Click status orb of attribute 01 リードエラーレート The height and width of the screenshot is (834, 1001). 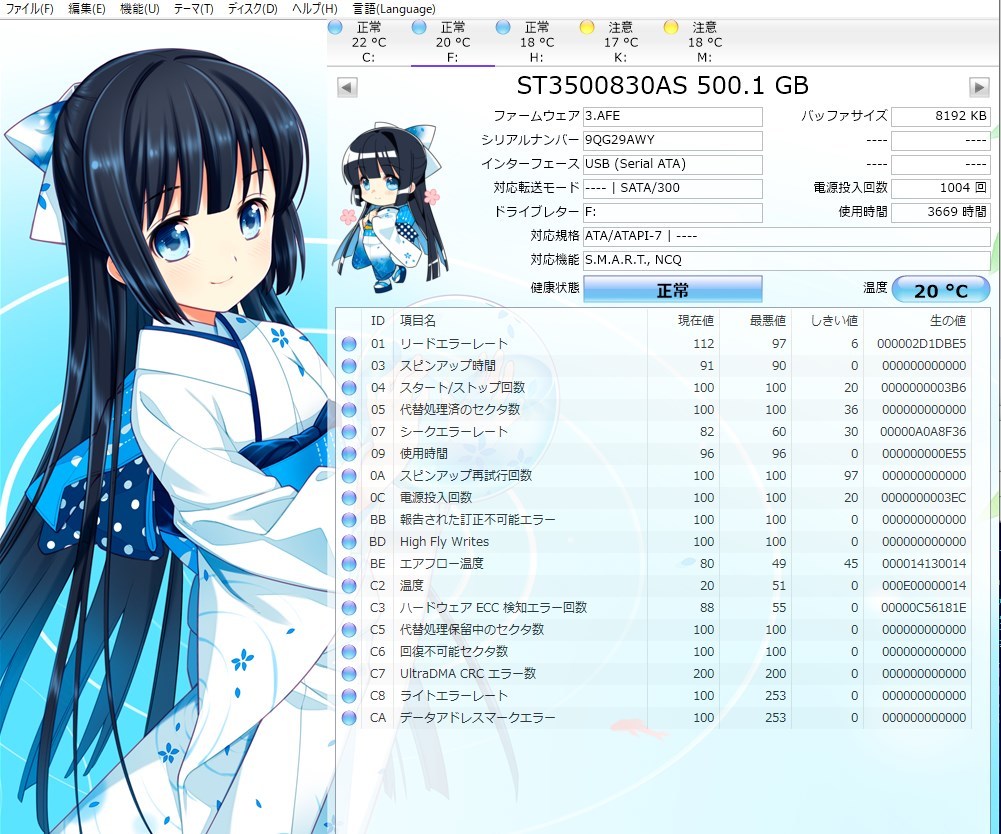[349, 344]
